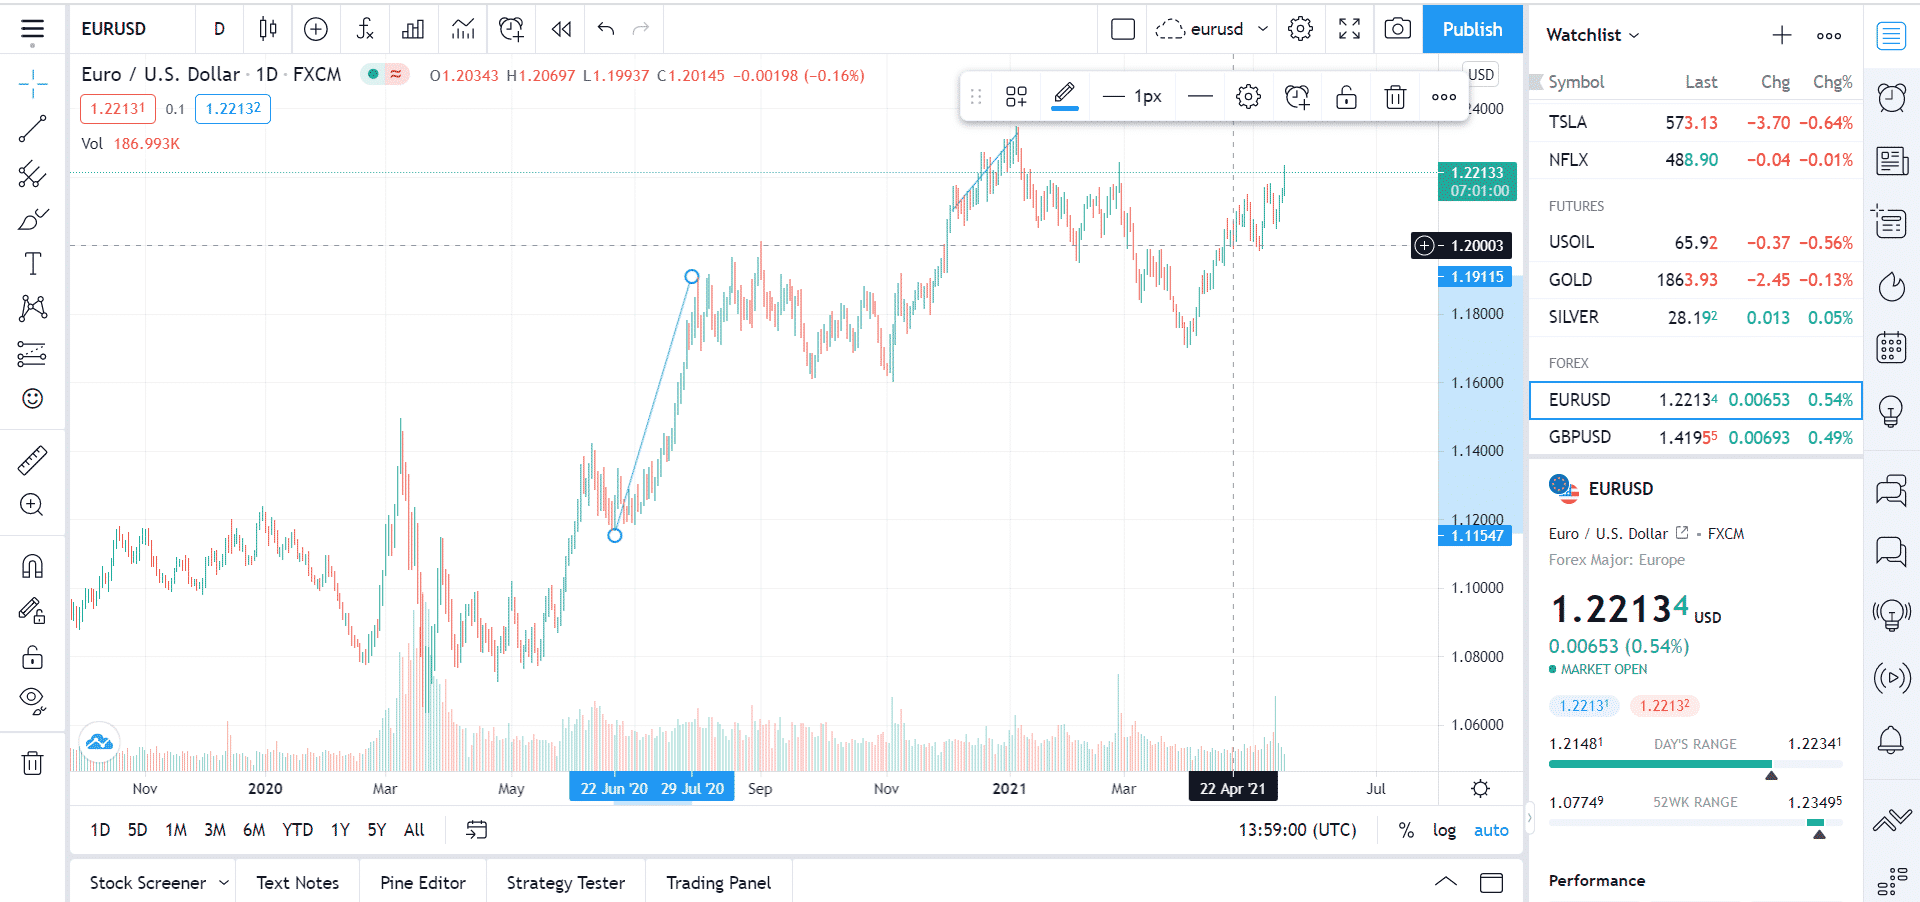
Task: Open indicator templates icon
Action: [462, 29]
